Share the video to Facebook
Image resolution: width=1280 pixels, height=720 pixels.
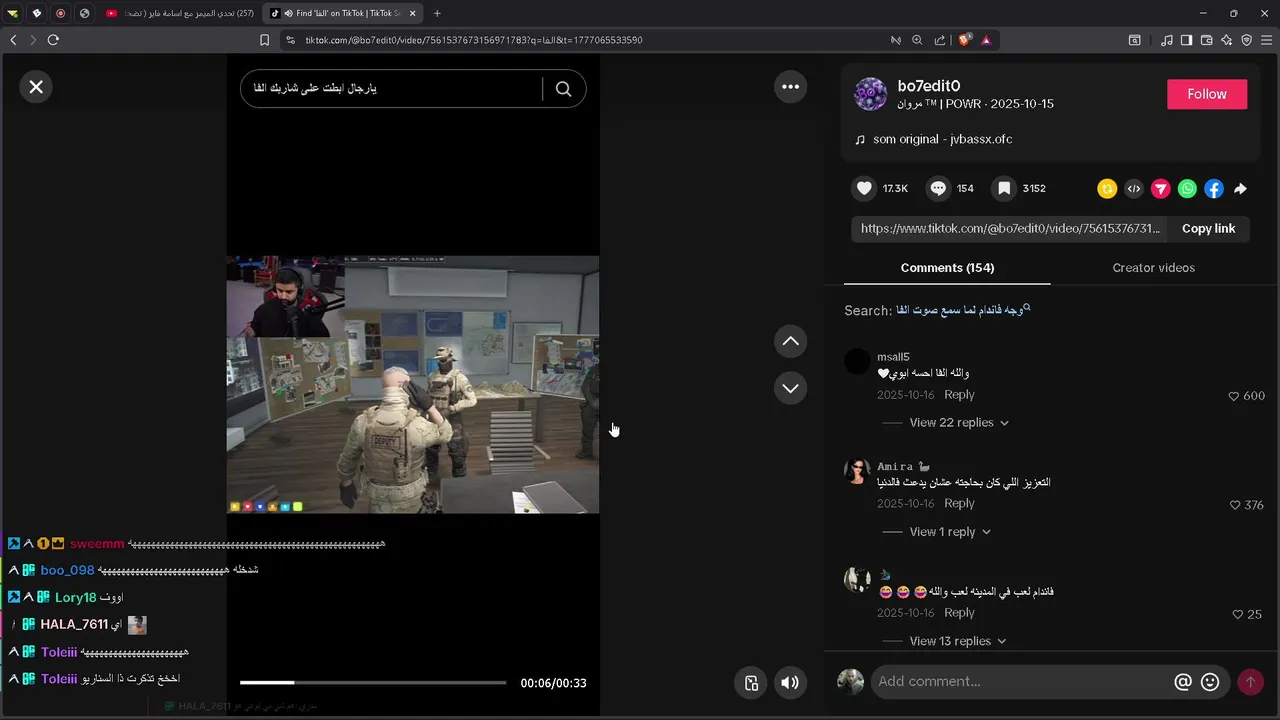(1213, 188)
